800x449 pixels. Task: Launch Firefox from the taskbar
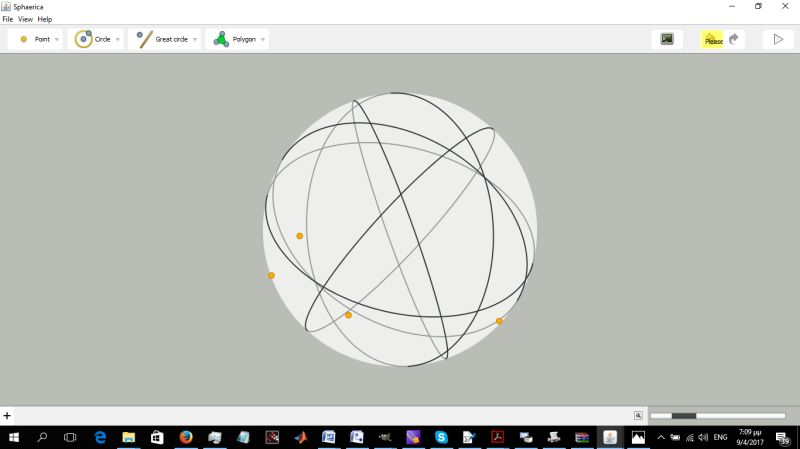point(186,437)
